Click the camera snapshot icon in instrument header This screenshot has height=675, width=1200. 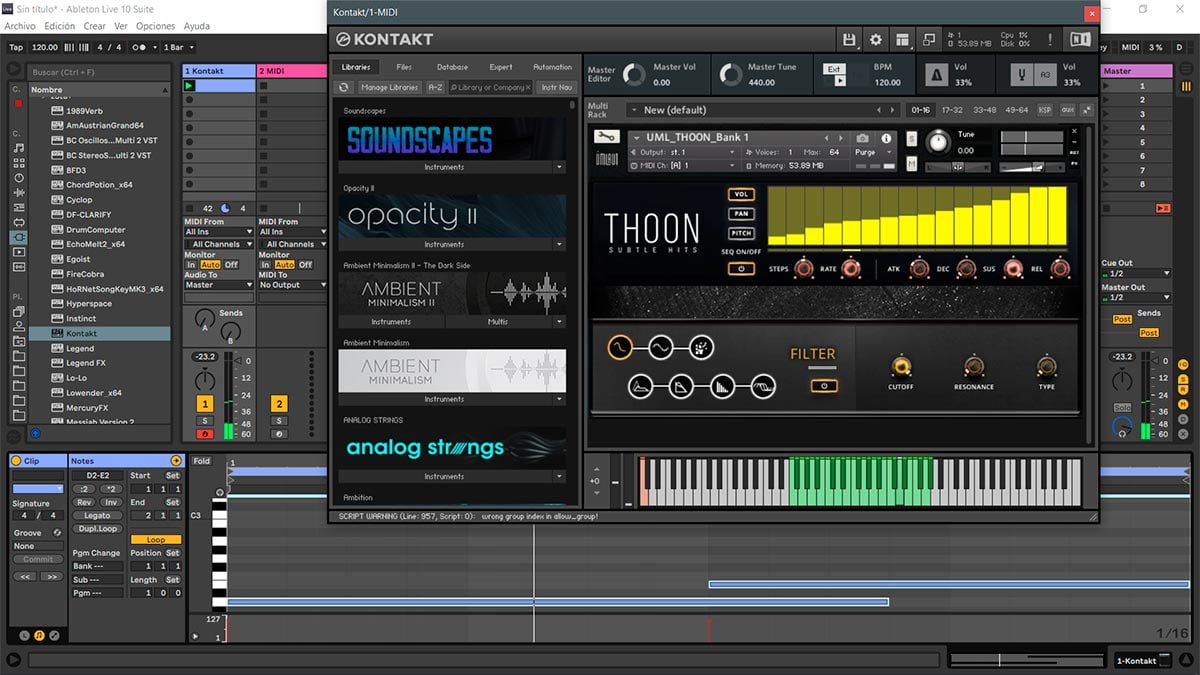[862, 138]
